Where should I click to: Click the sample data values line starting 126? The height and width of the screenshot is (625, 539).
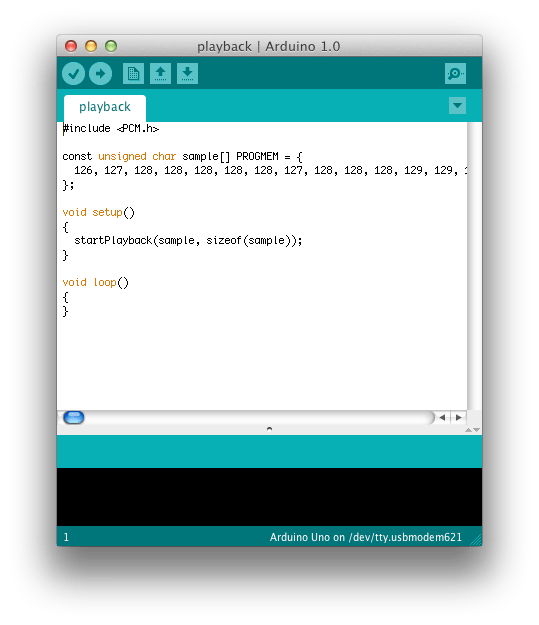click(x=270, y=171)
